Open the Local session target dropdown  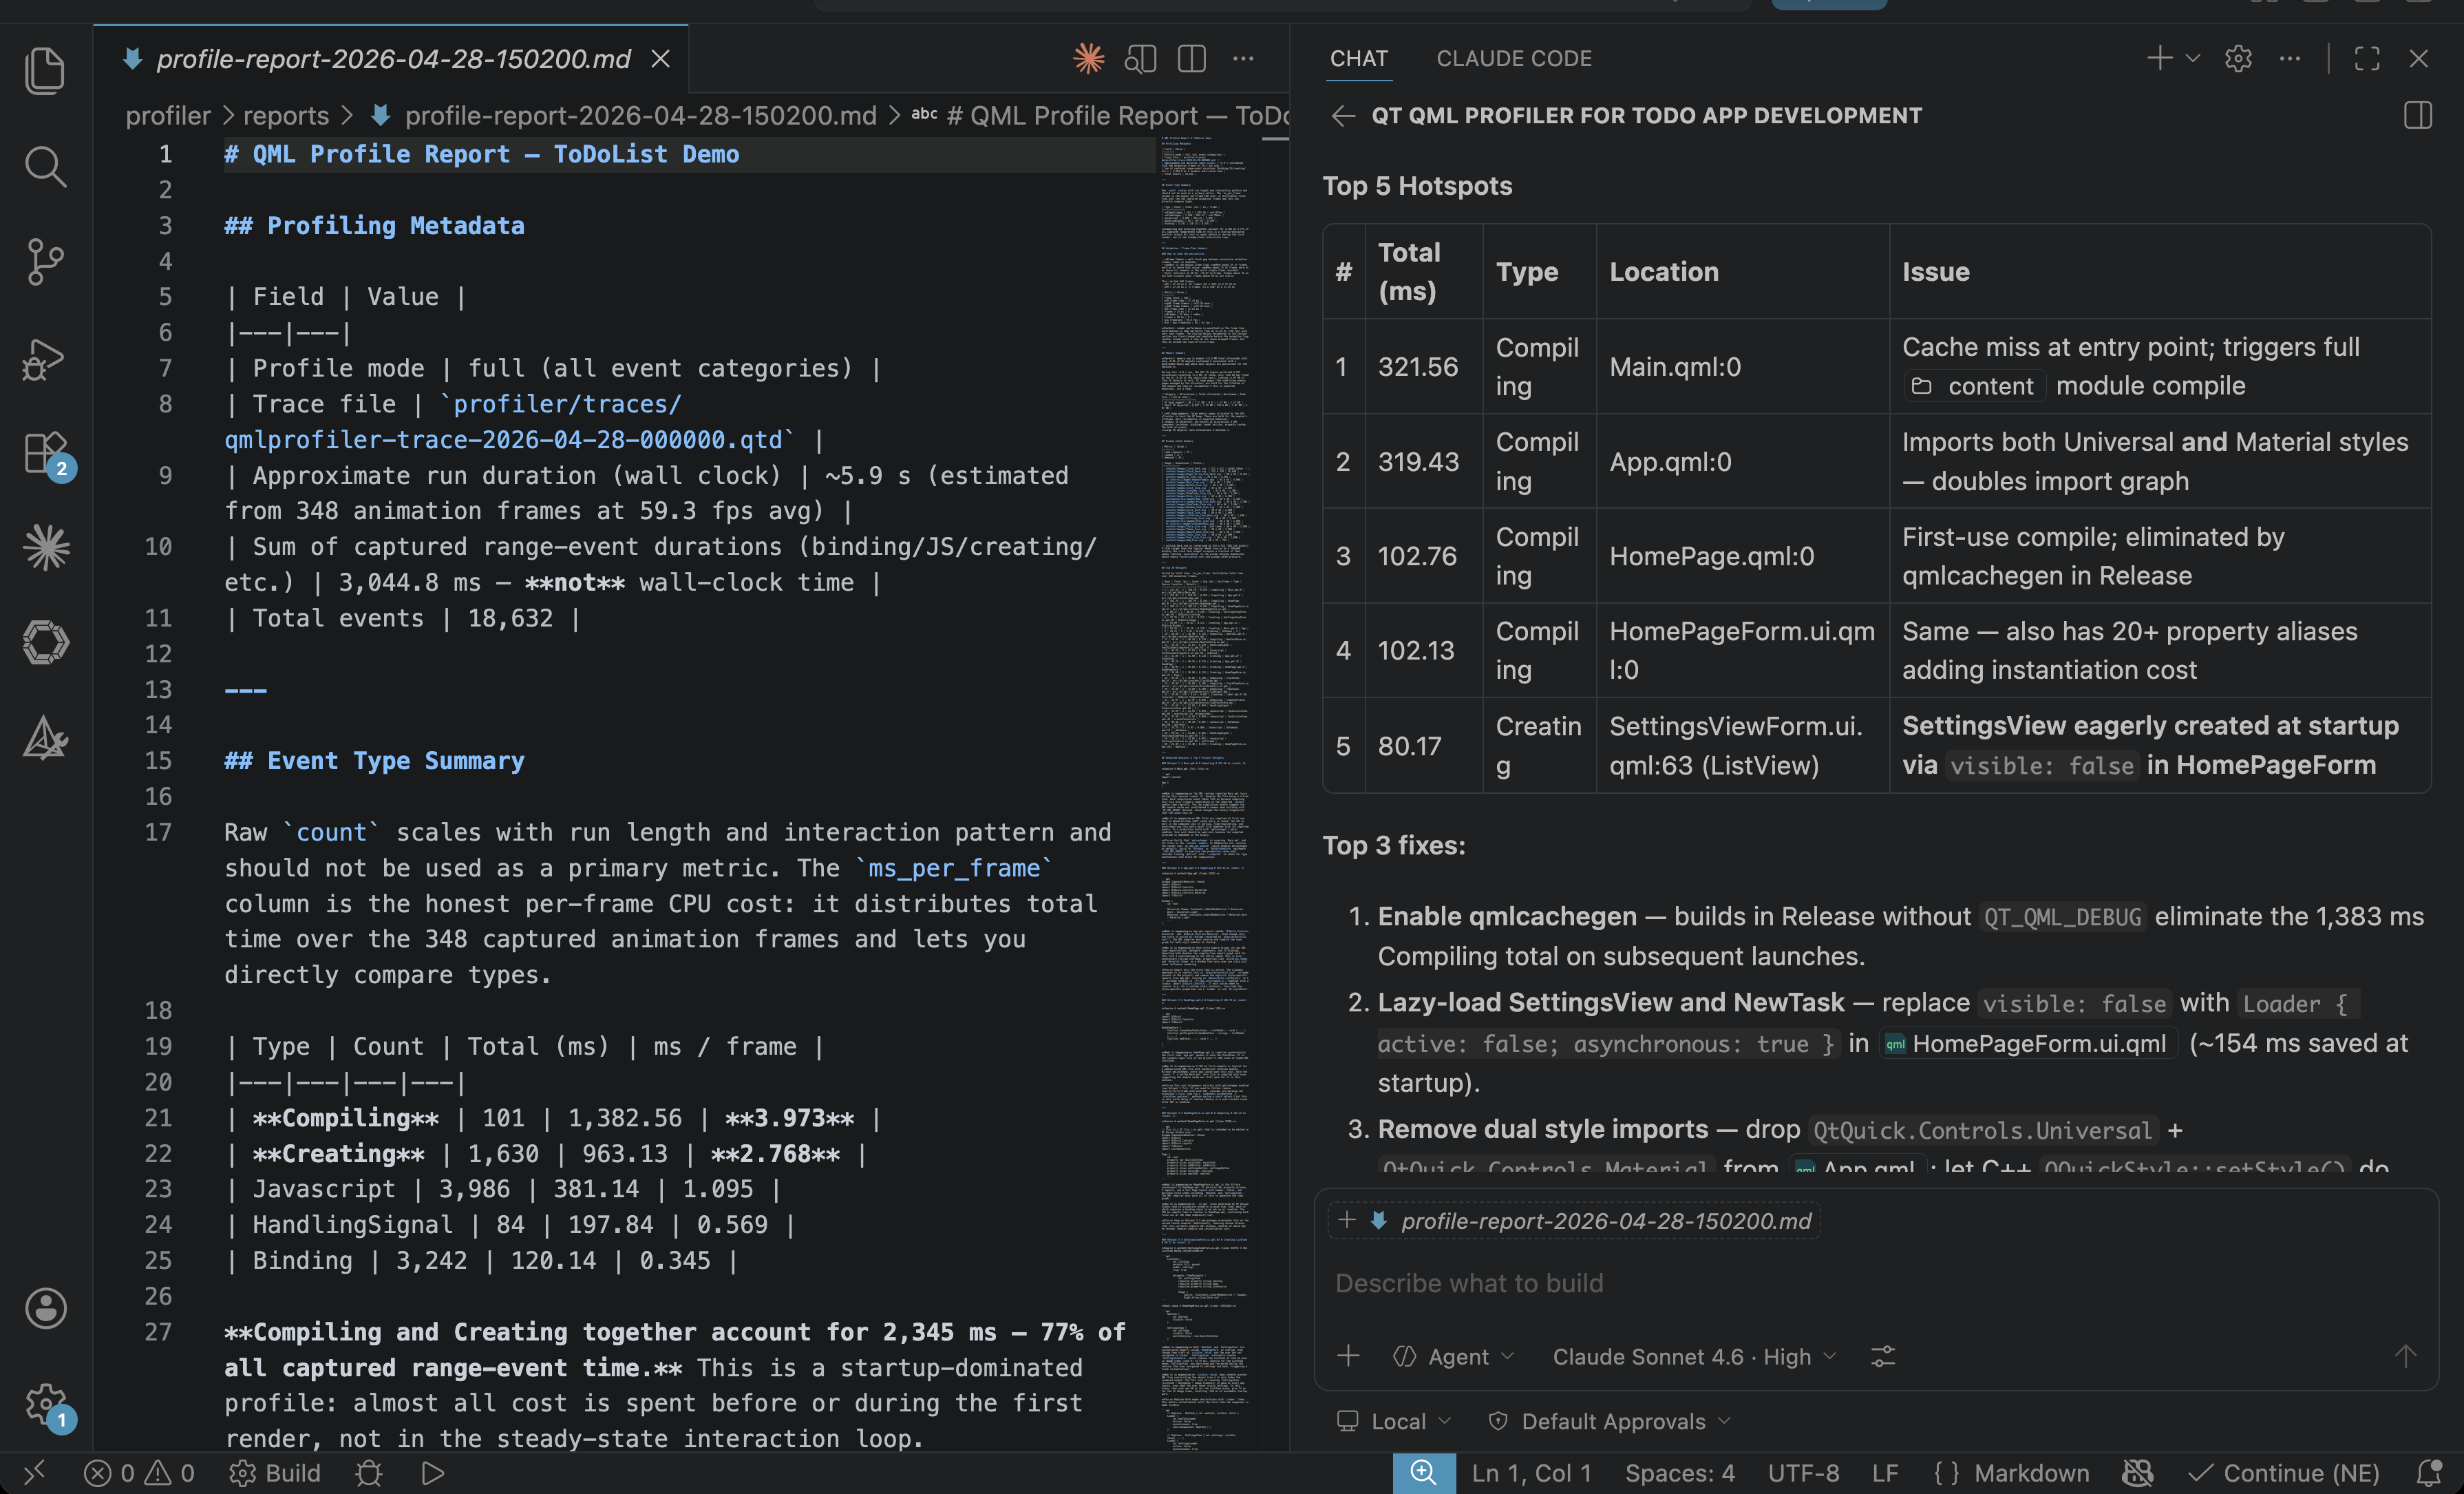coord(1394,1421)
